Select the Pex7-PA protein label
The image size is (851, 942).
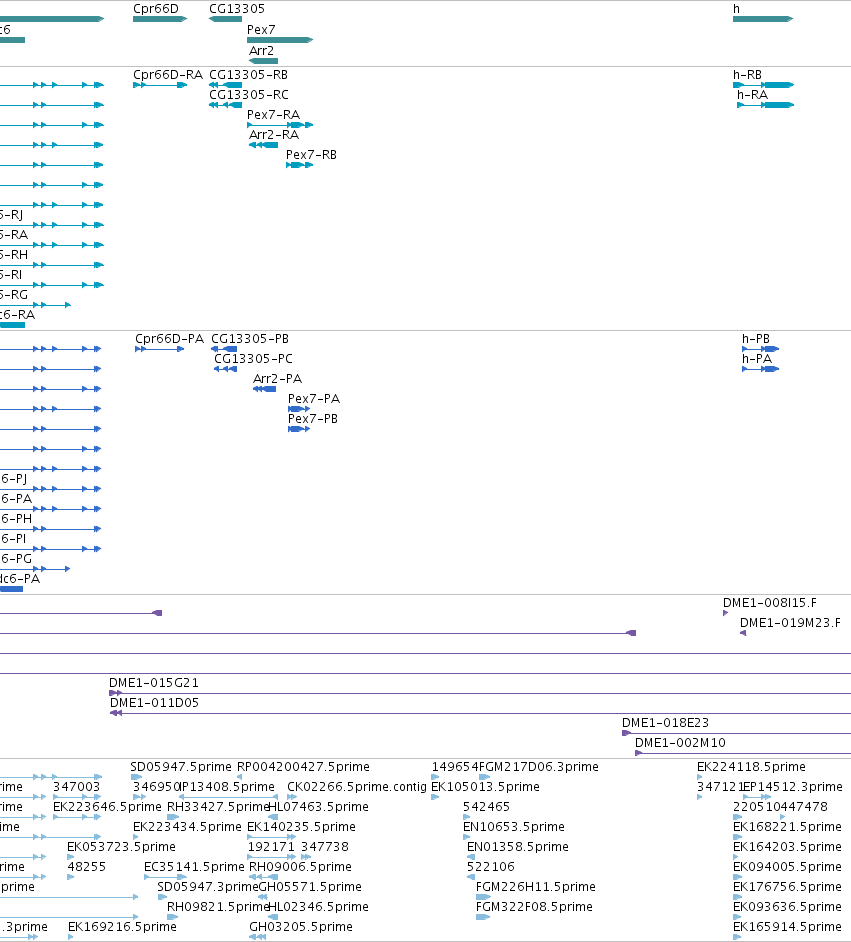click(313, 398)
